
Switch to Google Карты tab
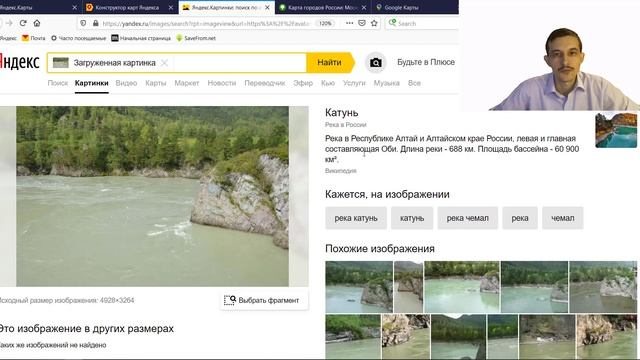pyautogui.click(x=402, y=7)
